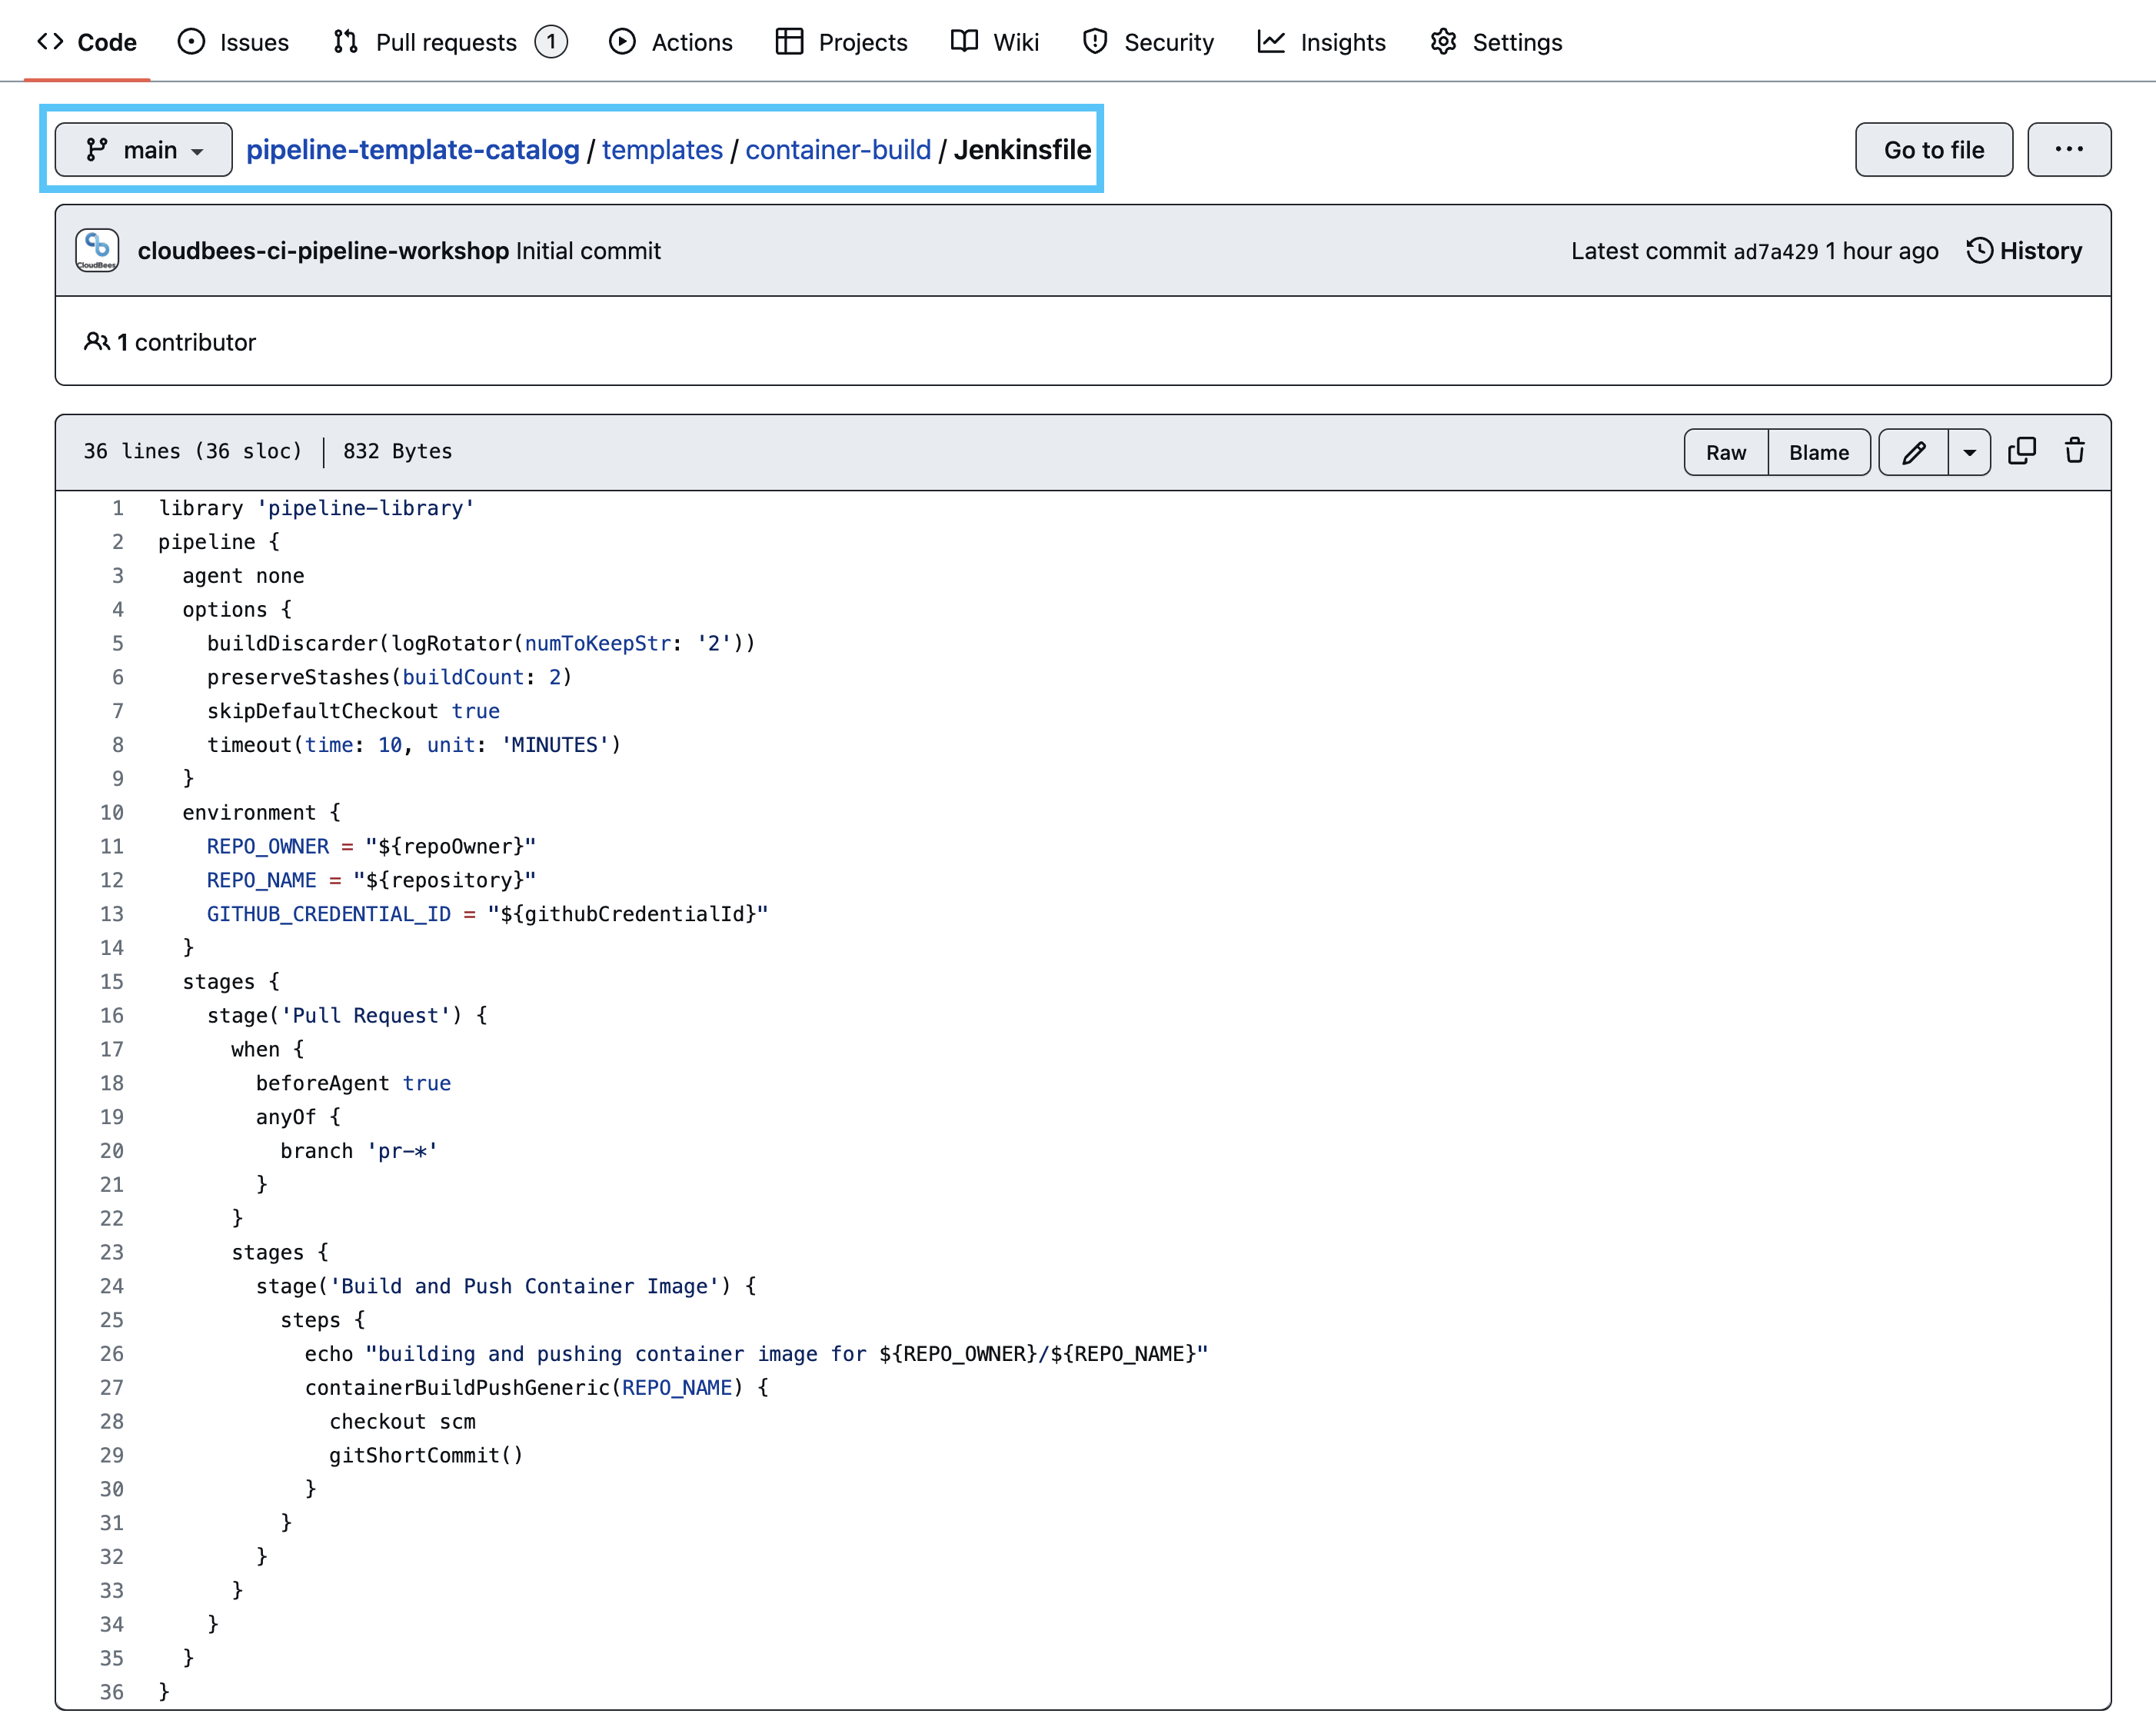This screenshot has height=1727, width=2156.
Task: Click line number 24
Action: pos(111,1286)
